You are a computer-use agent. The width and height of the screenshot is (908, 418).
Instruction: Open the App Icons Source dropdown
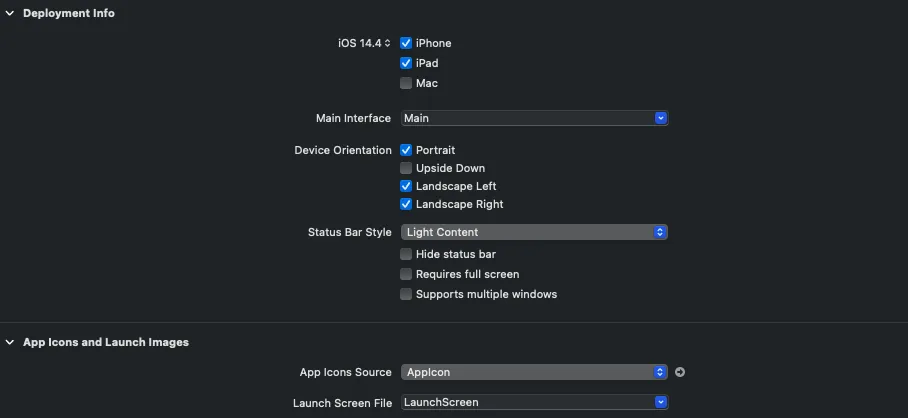(660, 372)
